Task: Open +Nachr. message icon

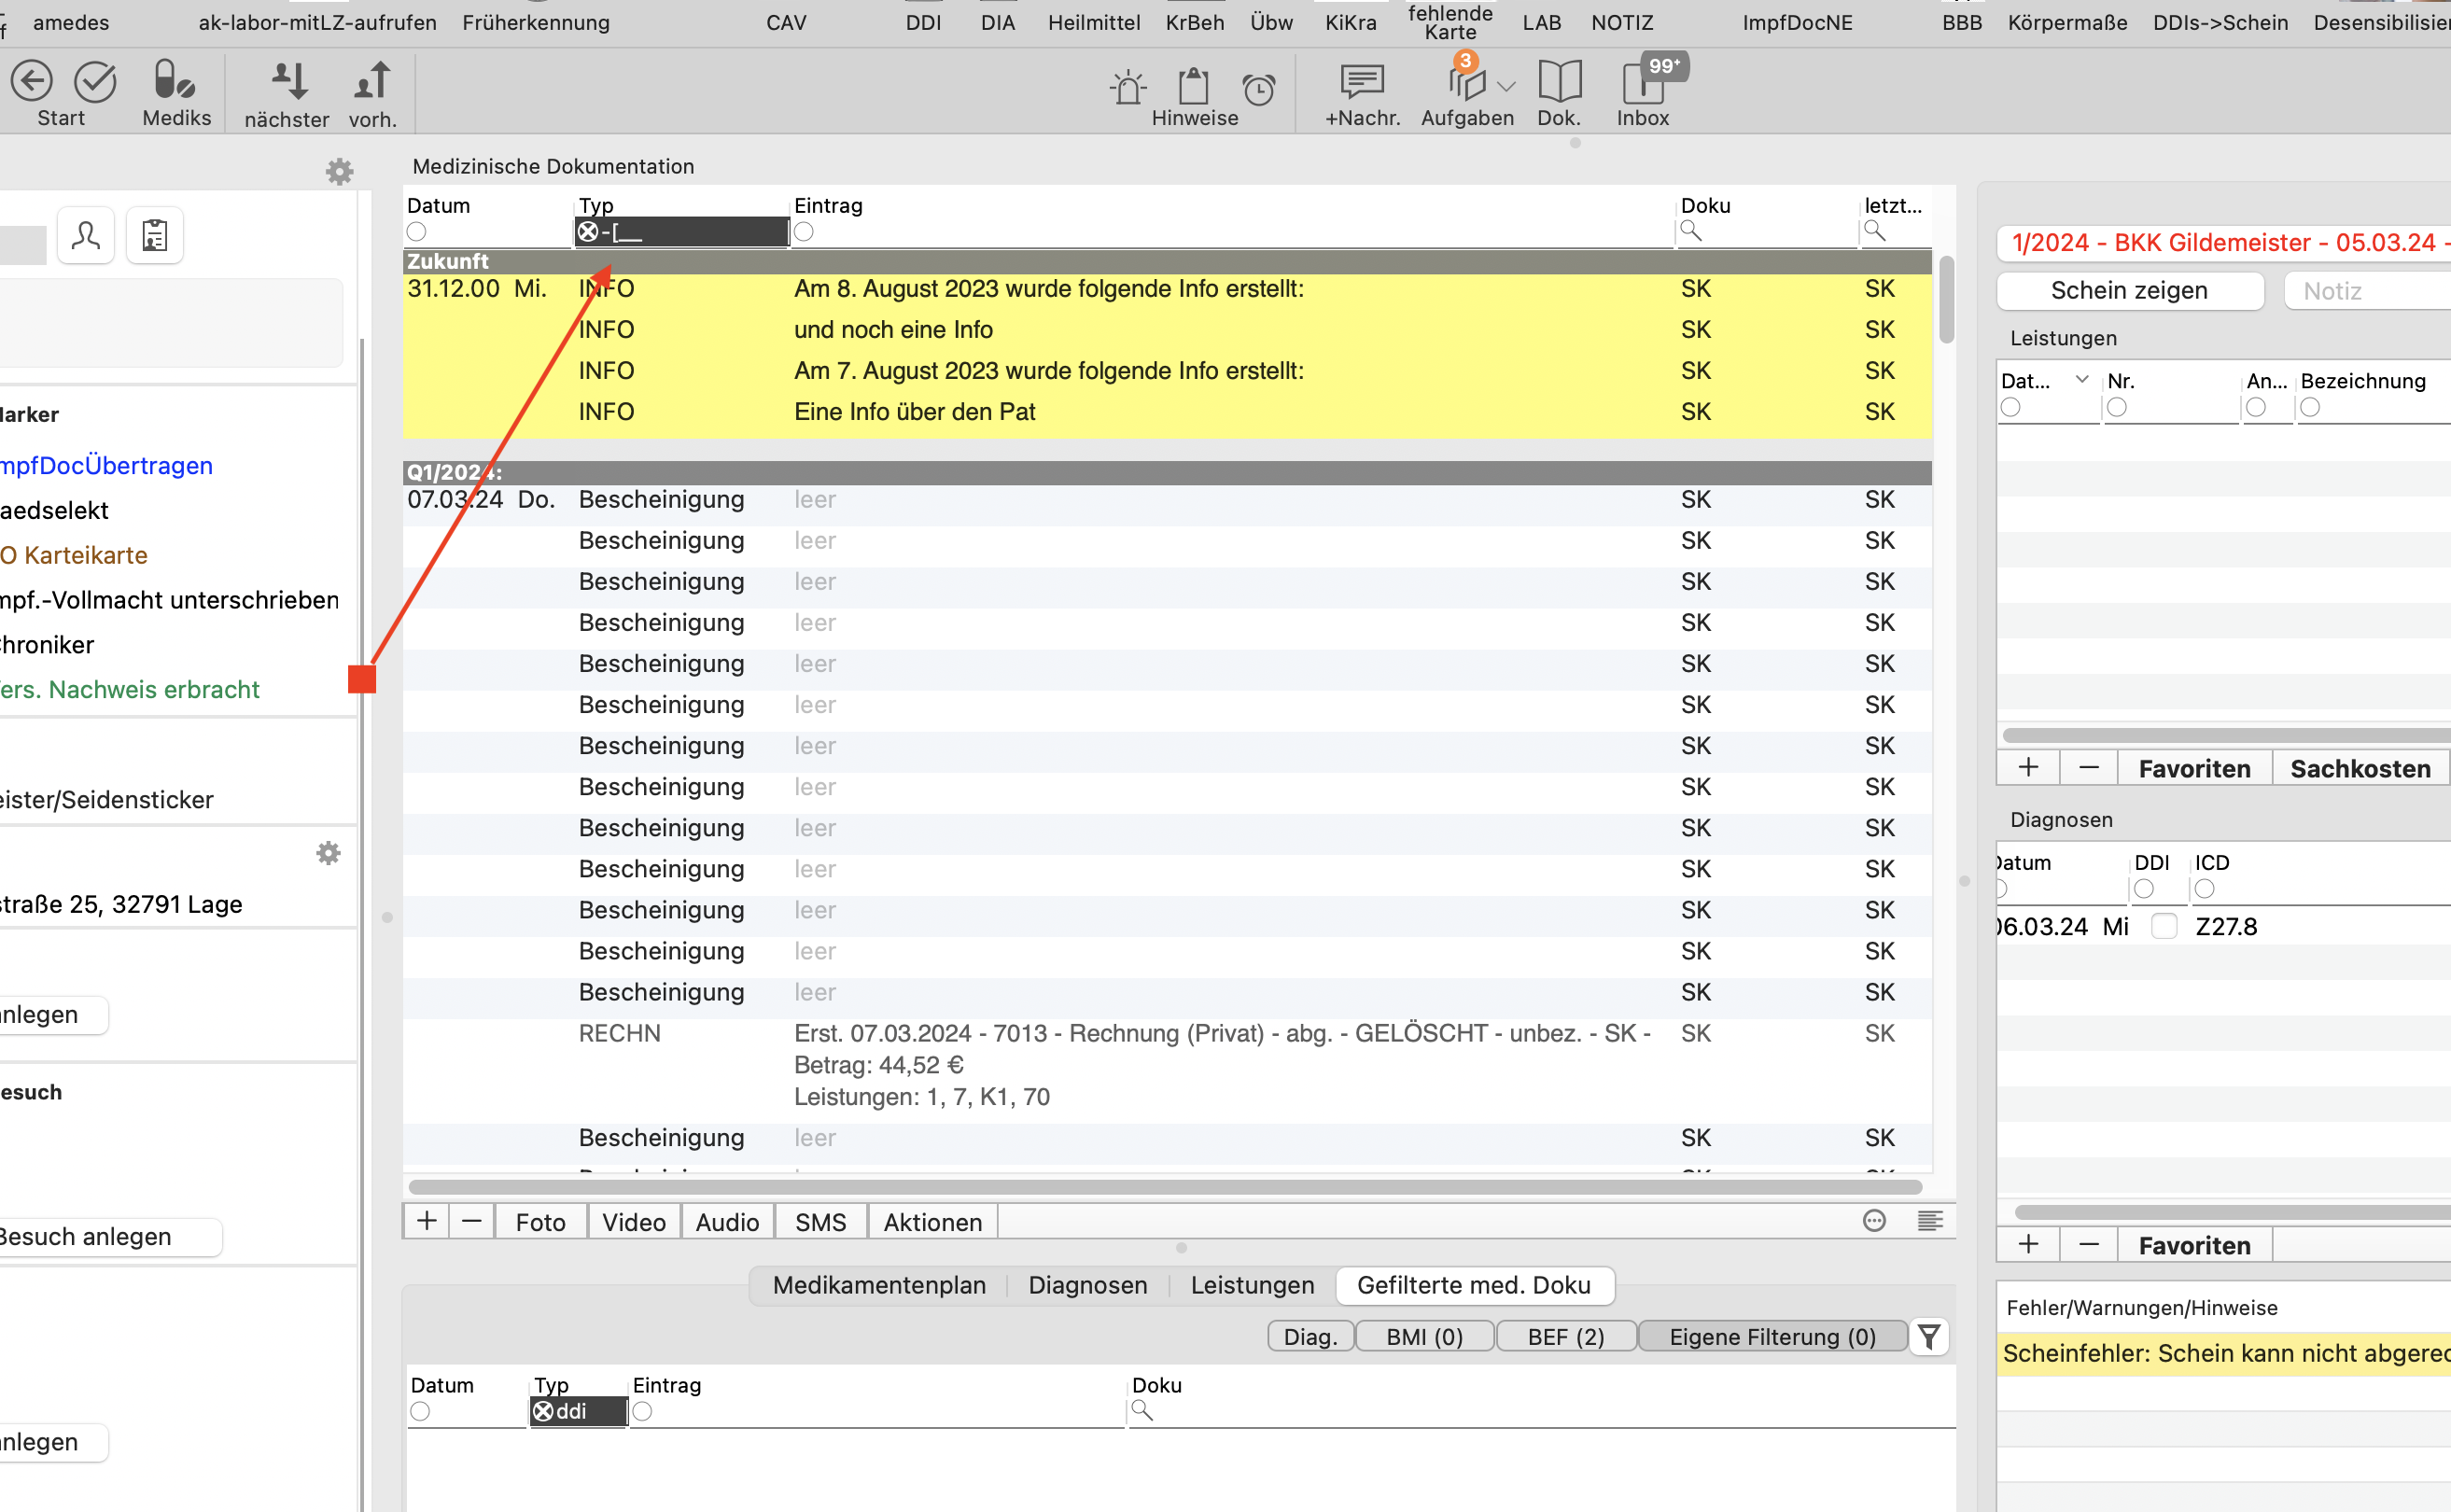Action: (x=1362, y=81)
